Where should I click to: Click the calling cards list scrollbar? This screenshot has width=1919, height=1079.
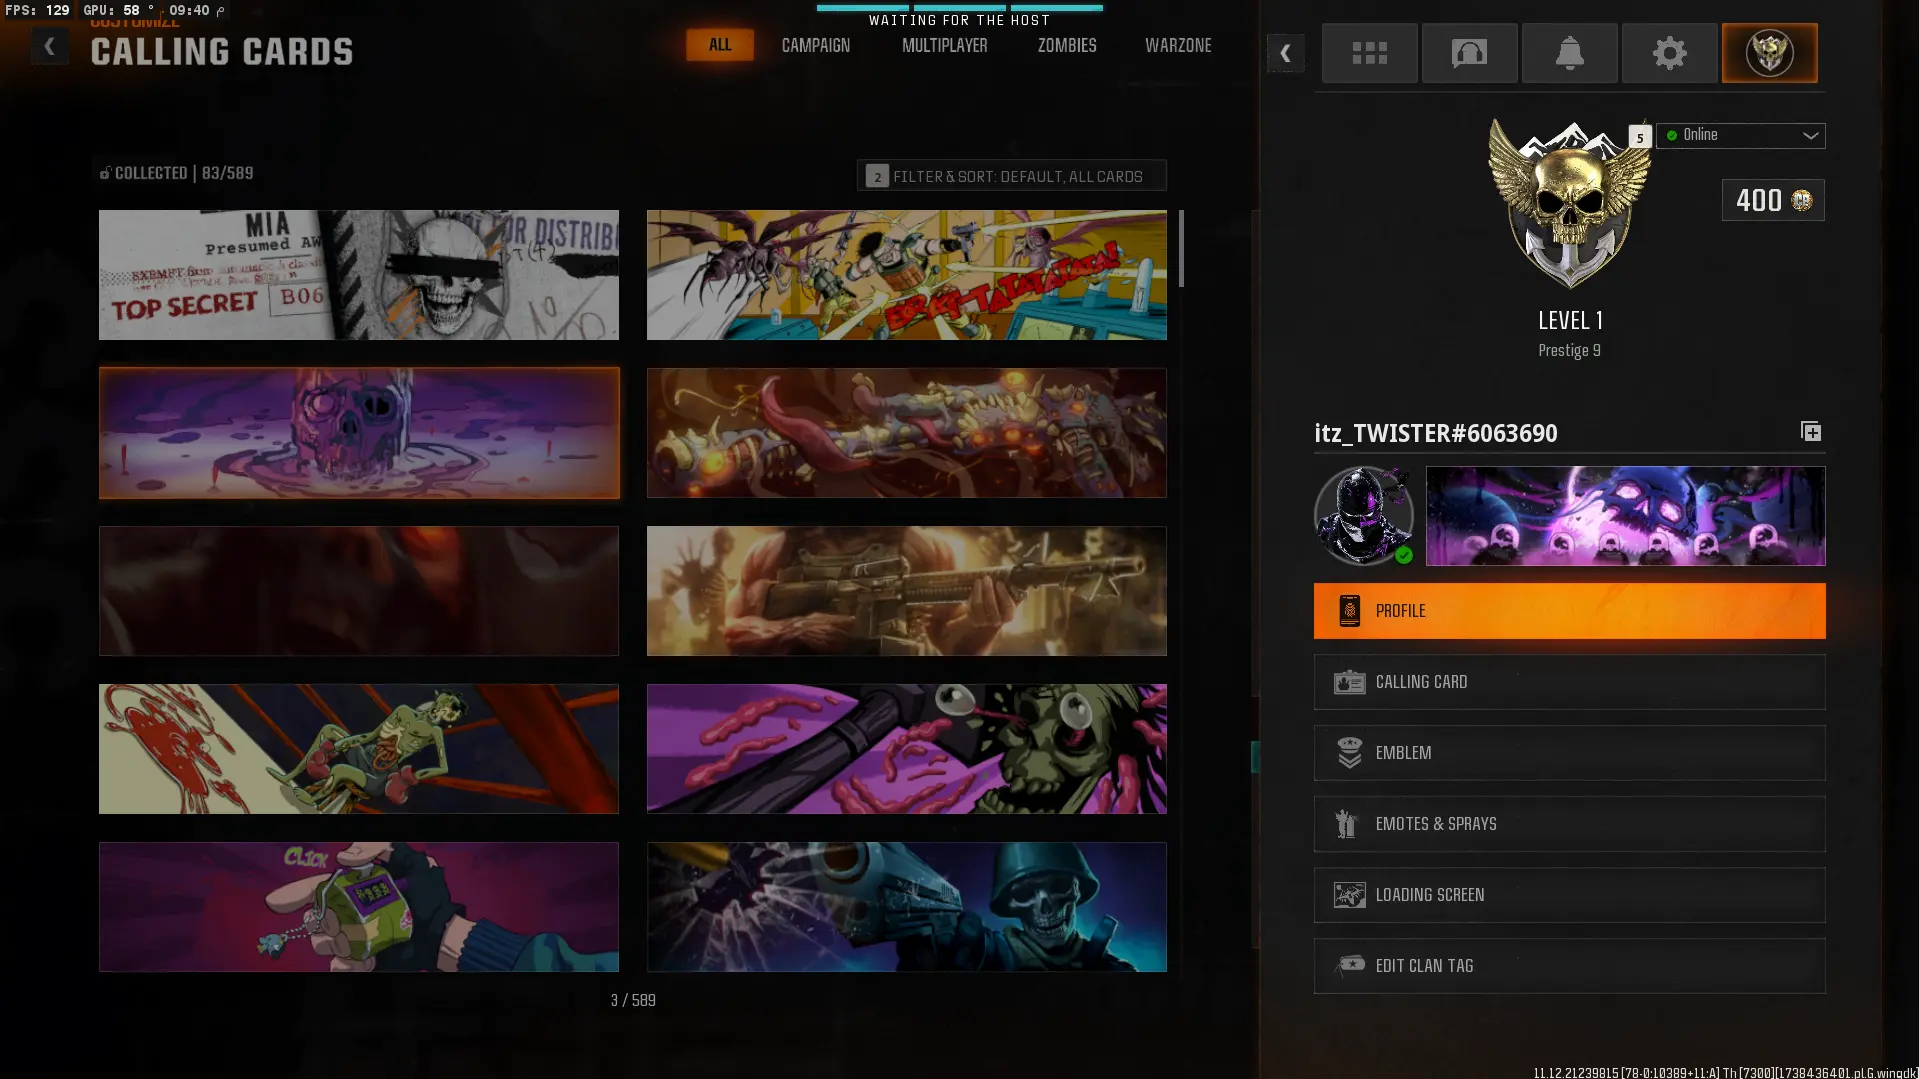point(1181,248)
